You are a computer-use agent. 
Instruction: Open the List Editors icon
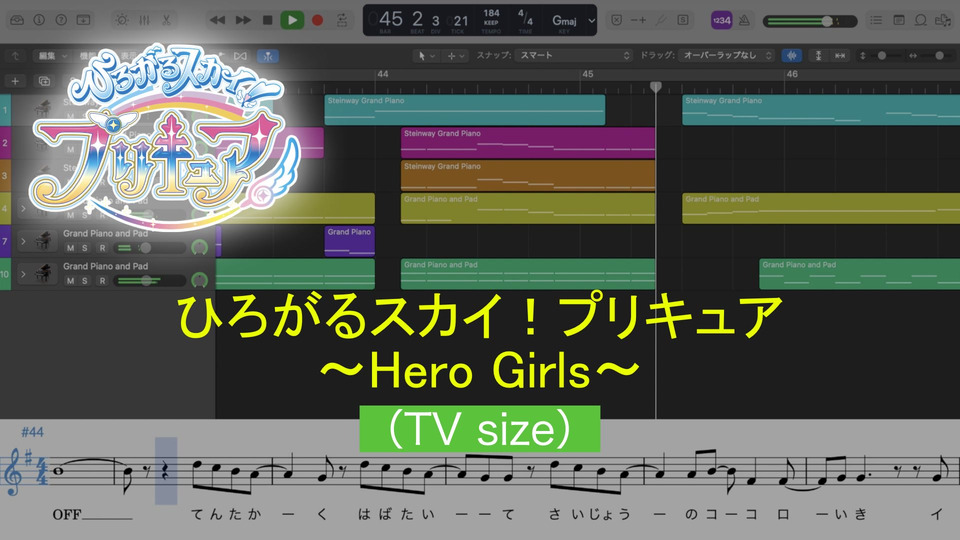point(876,20)
